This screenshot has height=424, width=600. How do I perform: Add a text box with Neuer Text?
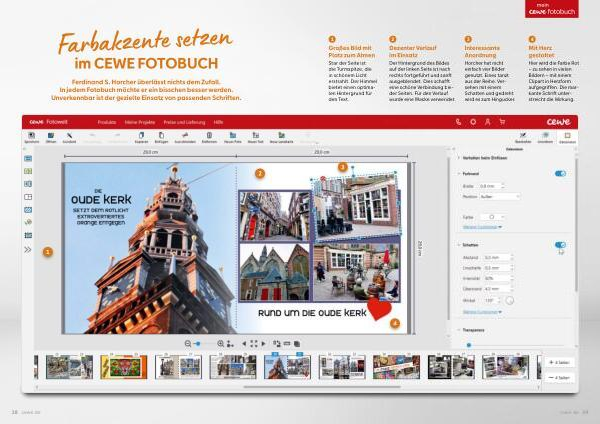point(256,135)
